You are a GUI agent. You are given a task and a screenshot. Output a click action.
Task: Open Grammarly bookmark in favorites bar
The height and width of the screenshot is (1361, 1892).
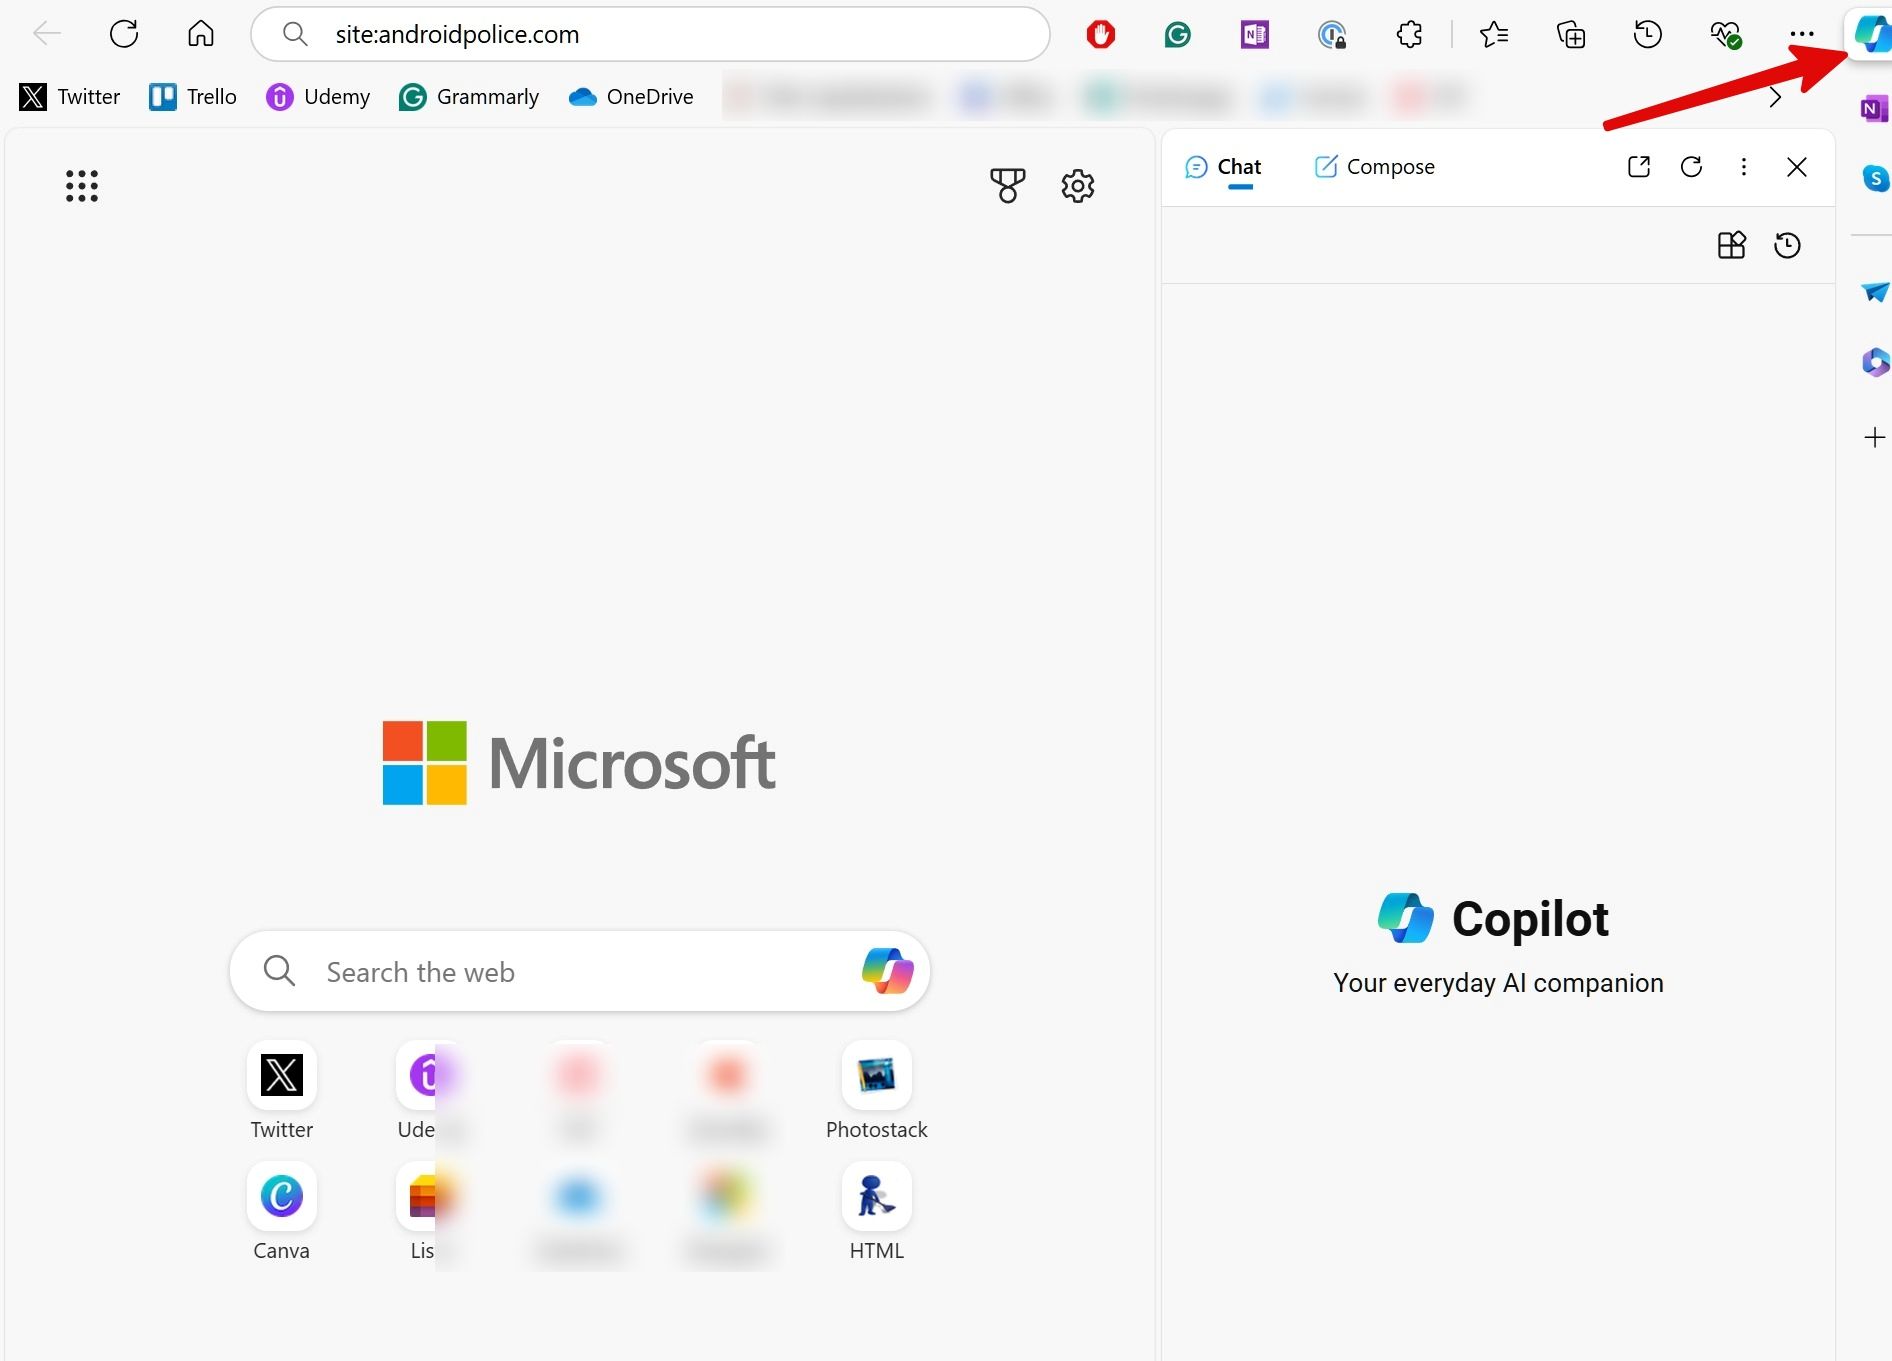pyautogui.click(x=469, y=97)
